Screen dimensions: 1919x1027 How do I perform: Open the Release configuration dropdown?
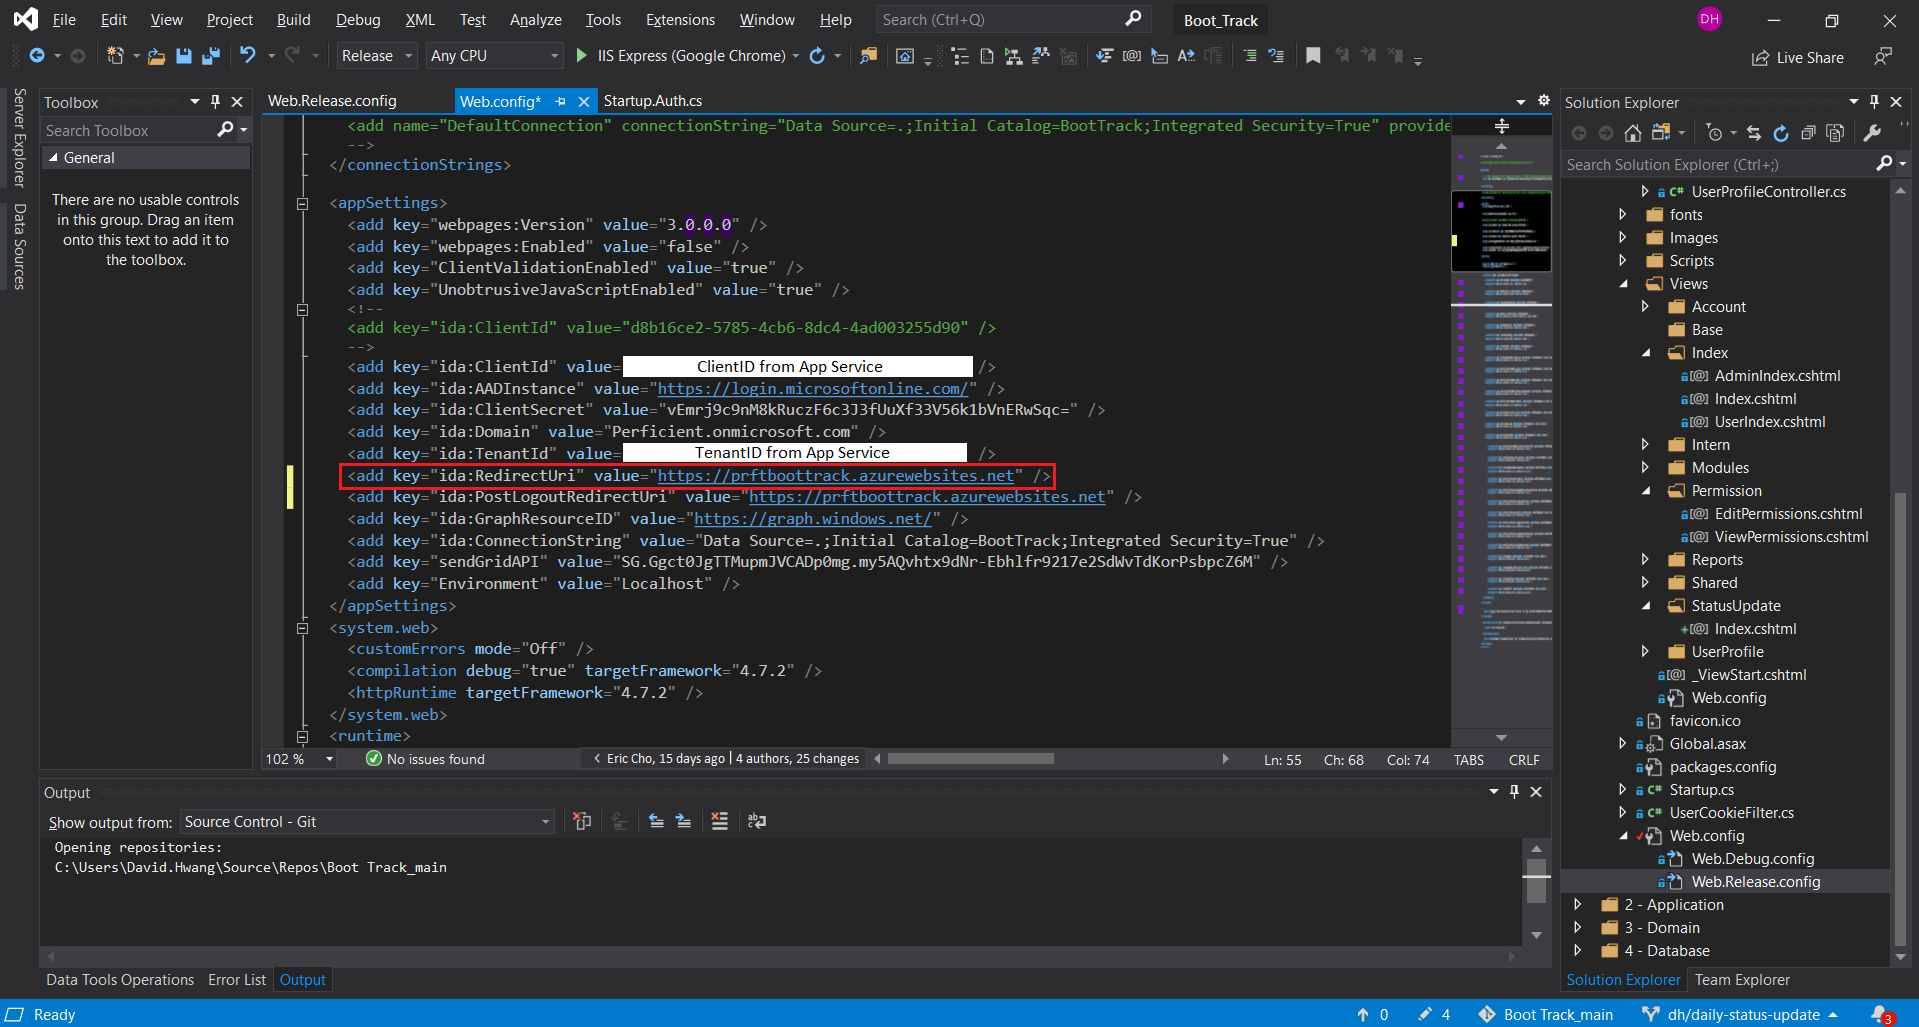tap(376, 56)
